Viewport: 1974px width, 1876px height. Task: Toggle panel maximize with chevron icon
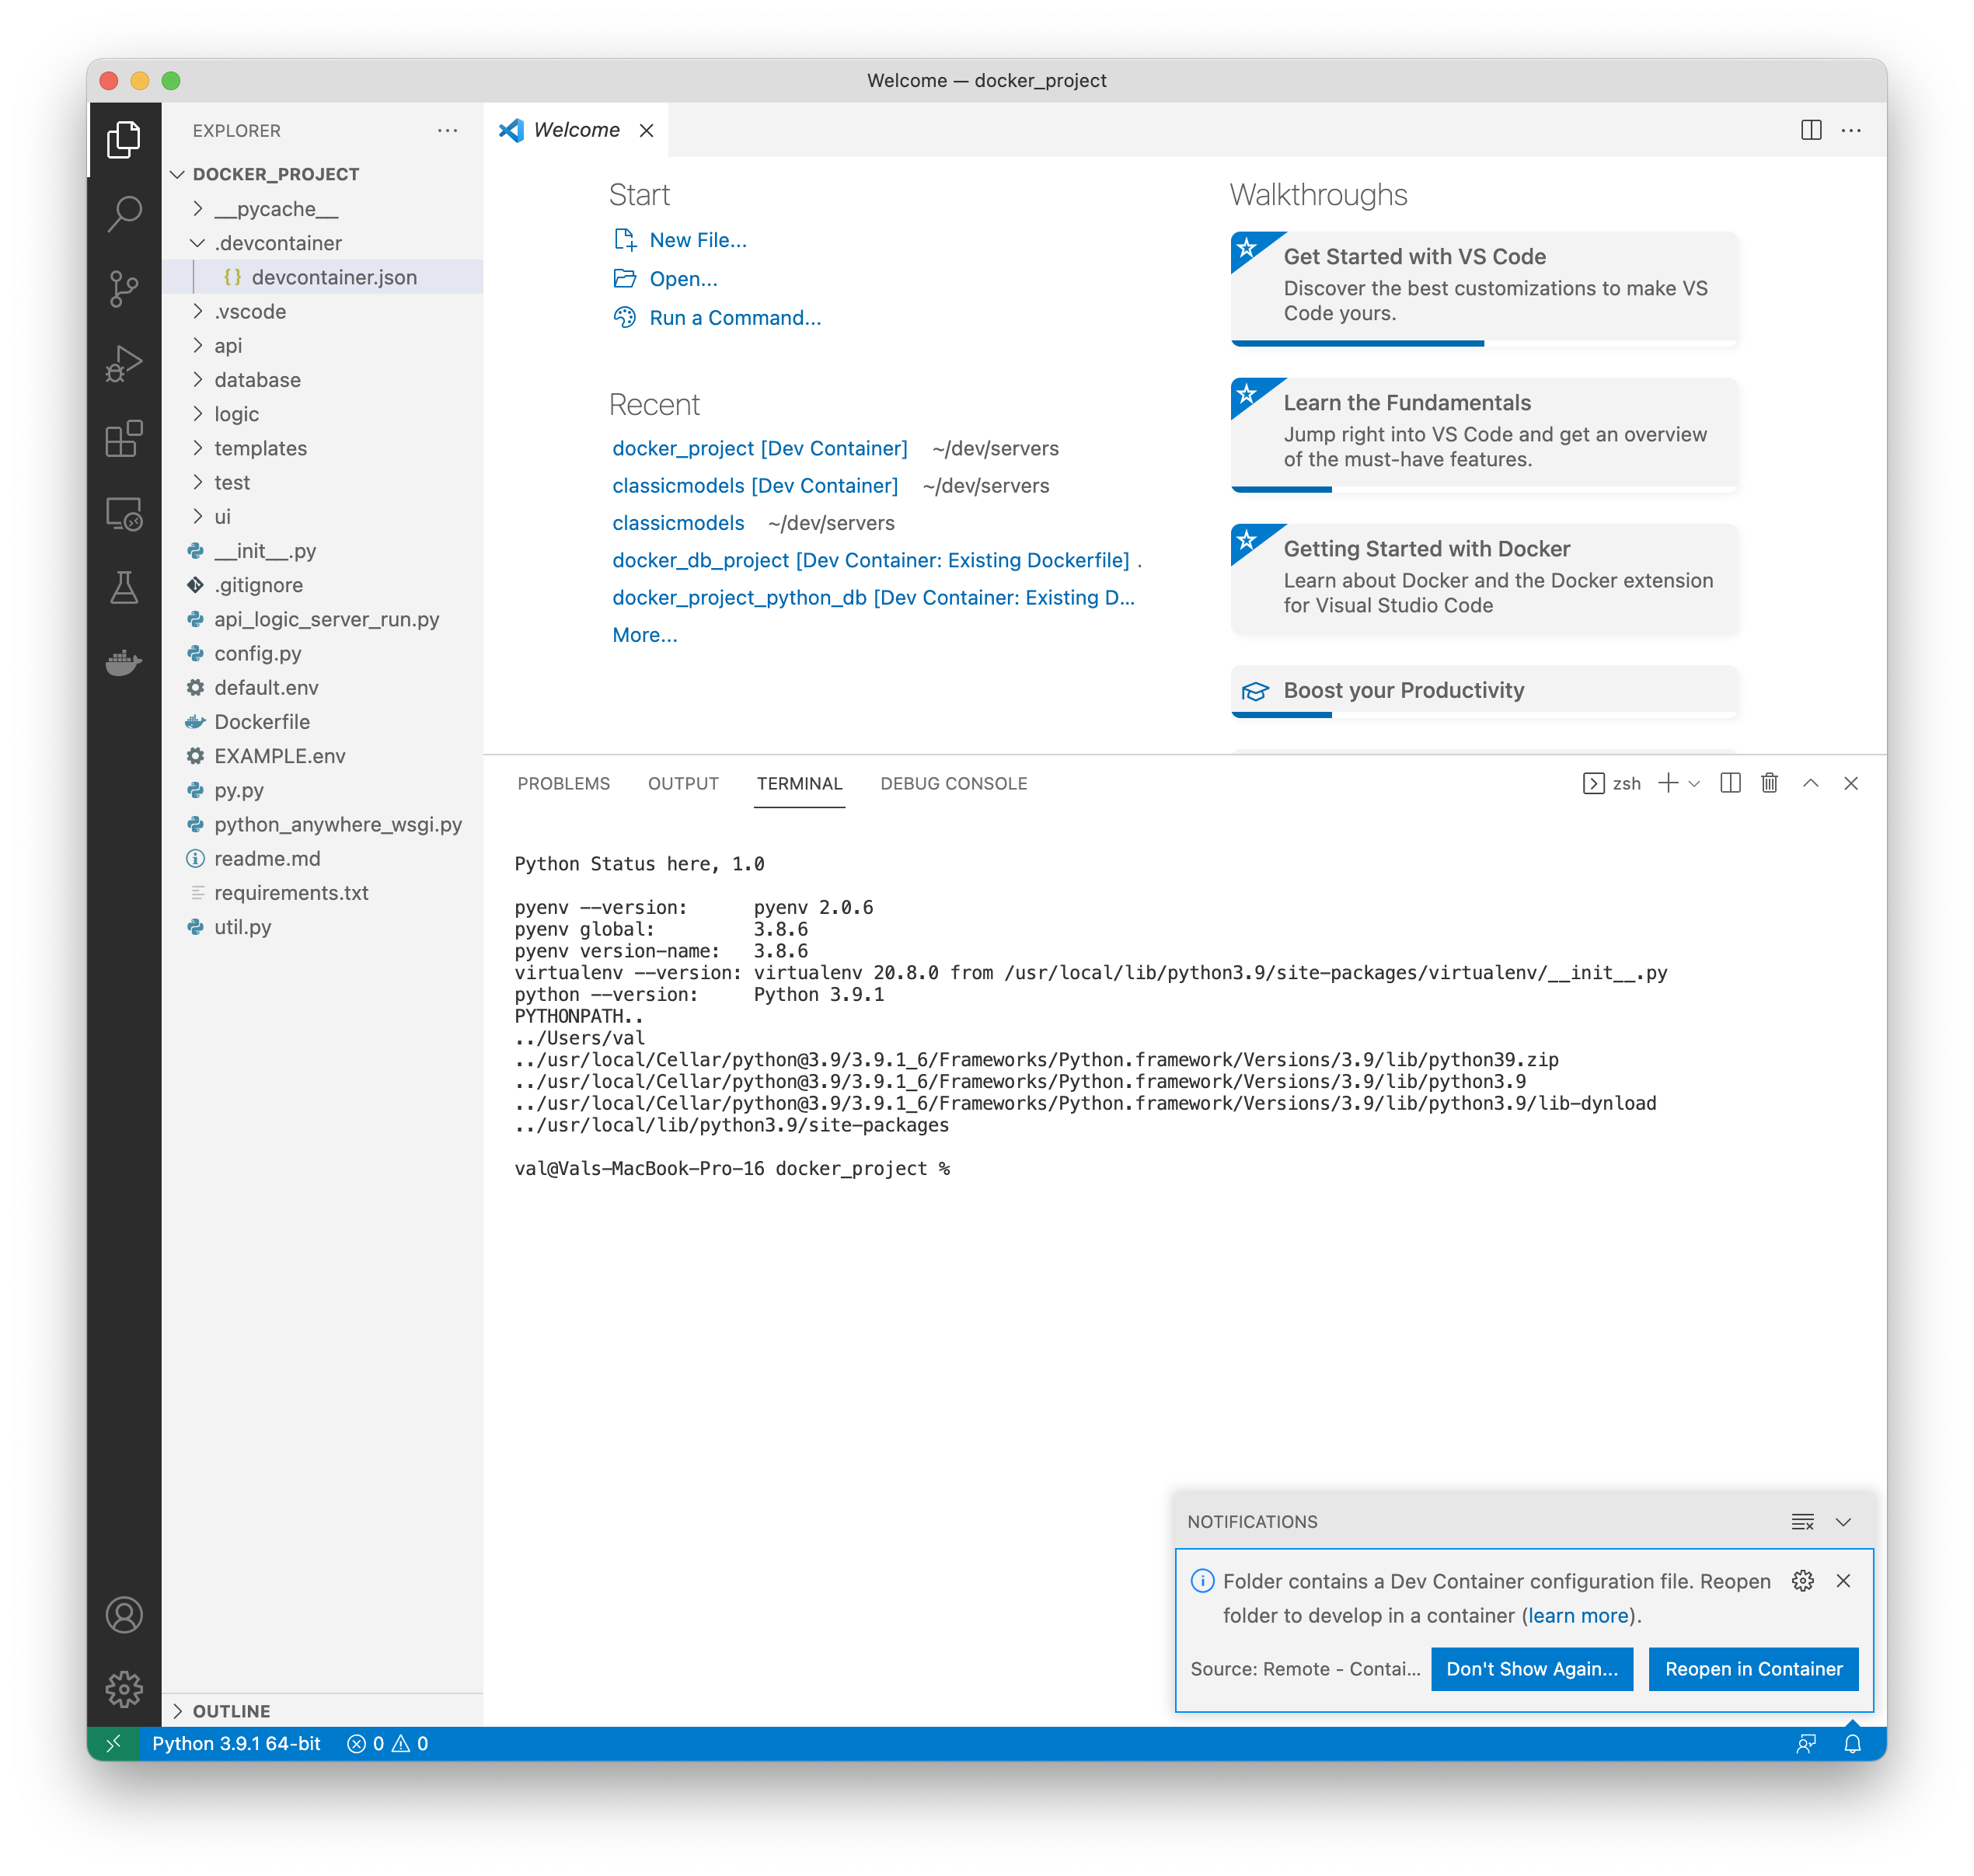click(1811, 783)
